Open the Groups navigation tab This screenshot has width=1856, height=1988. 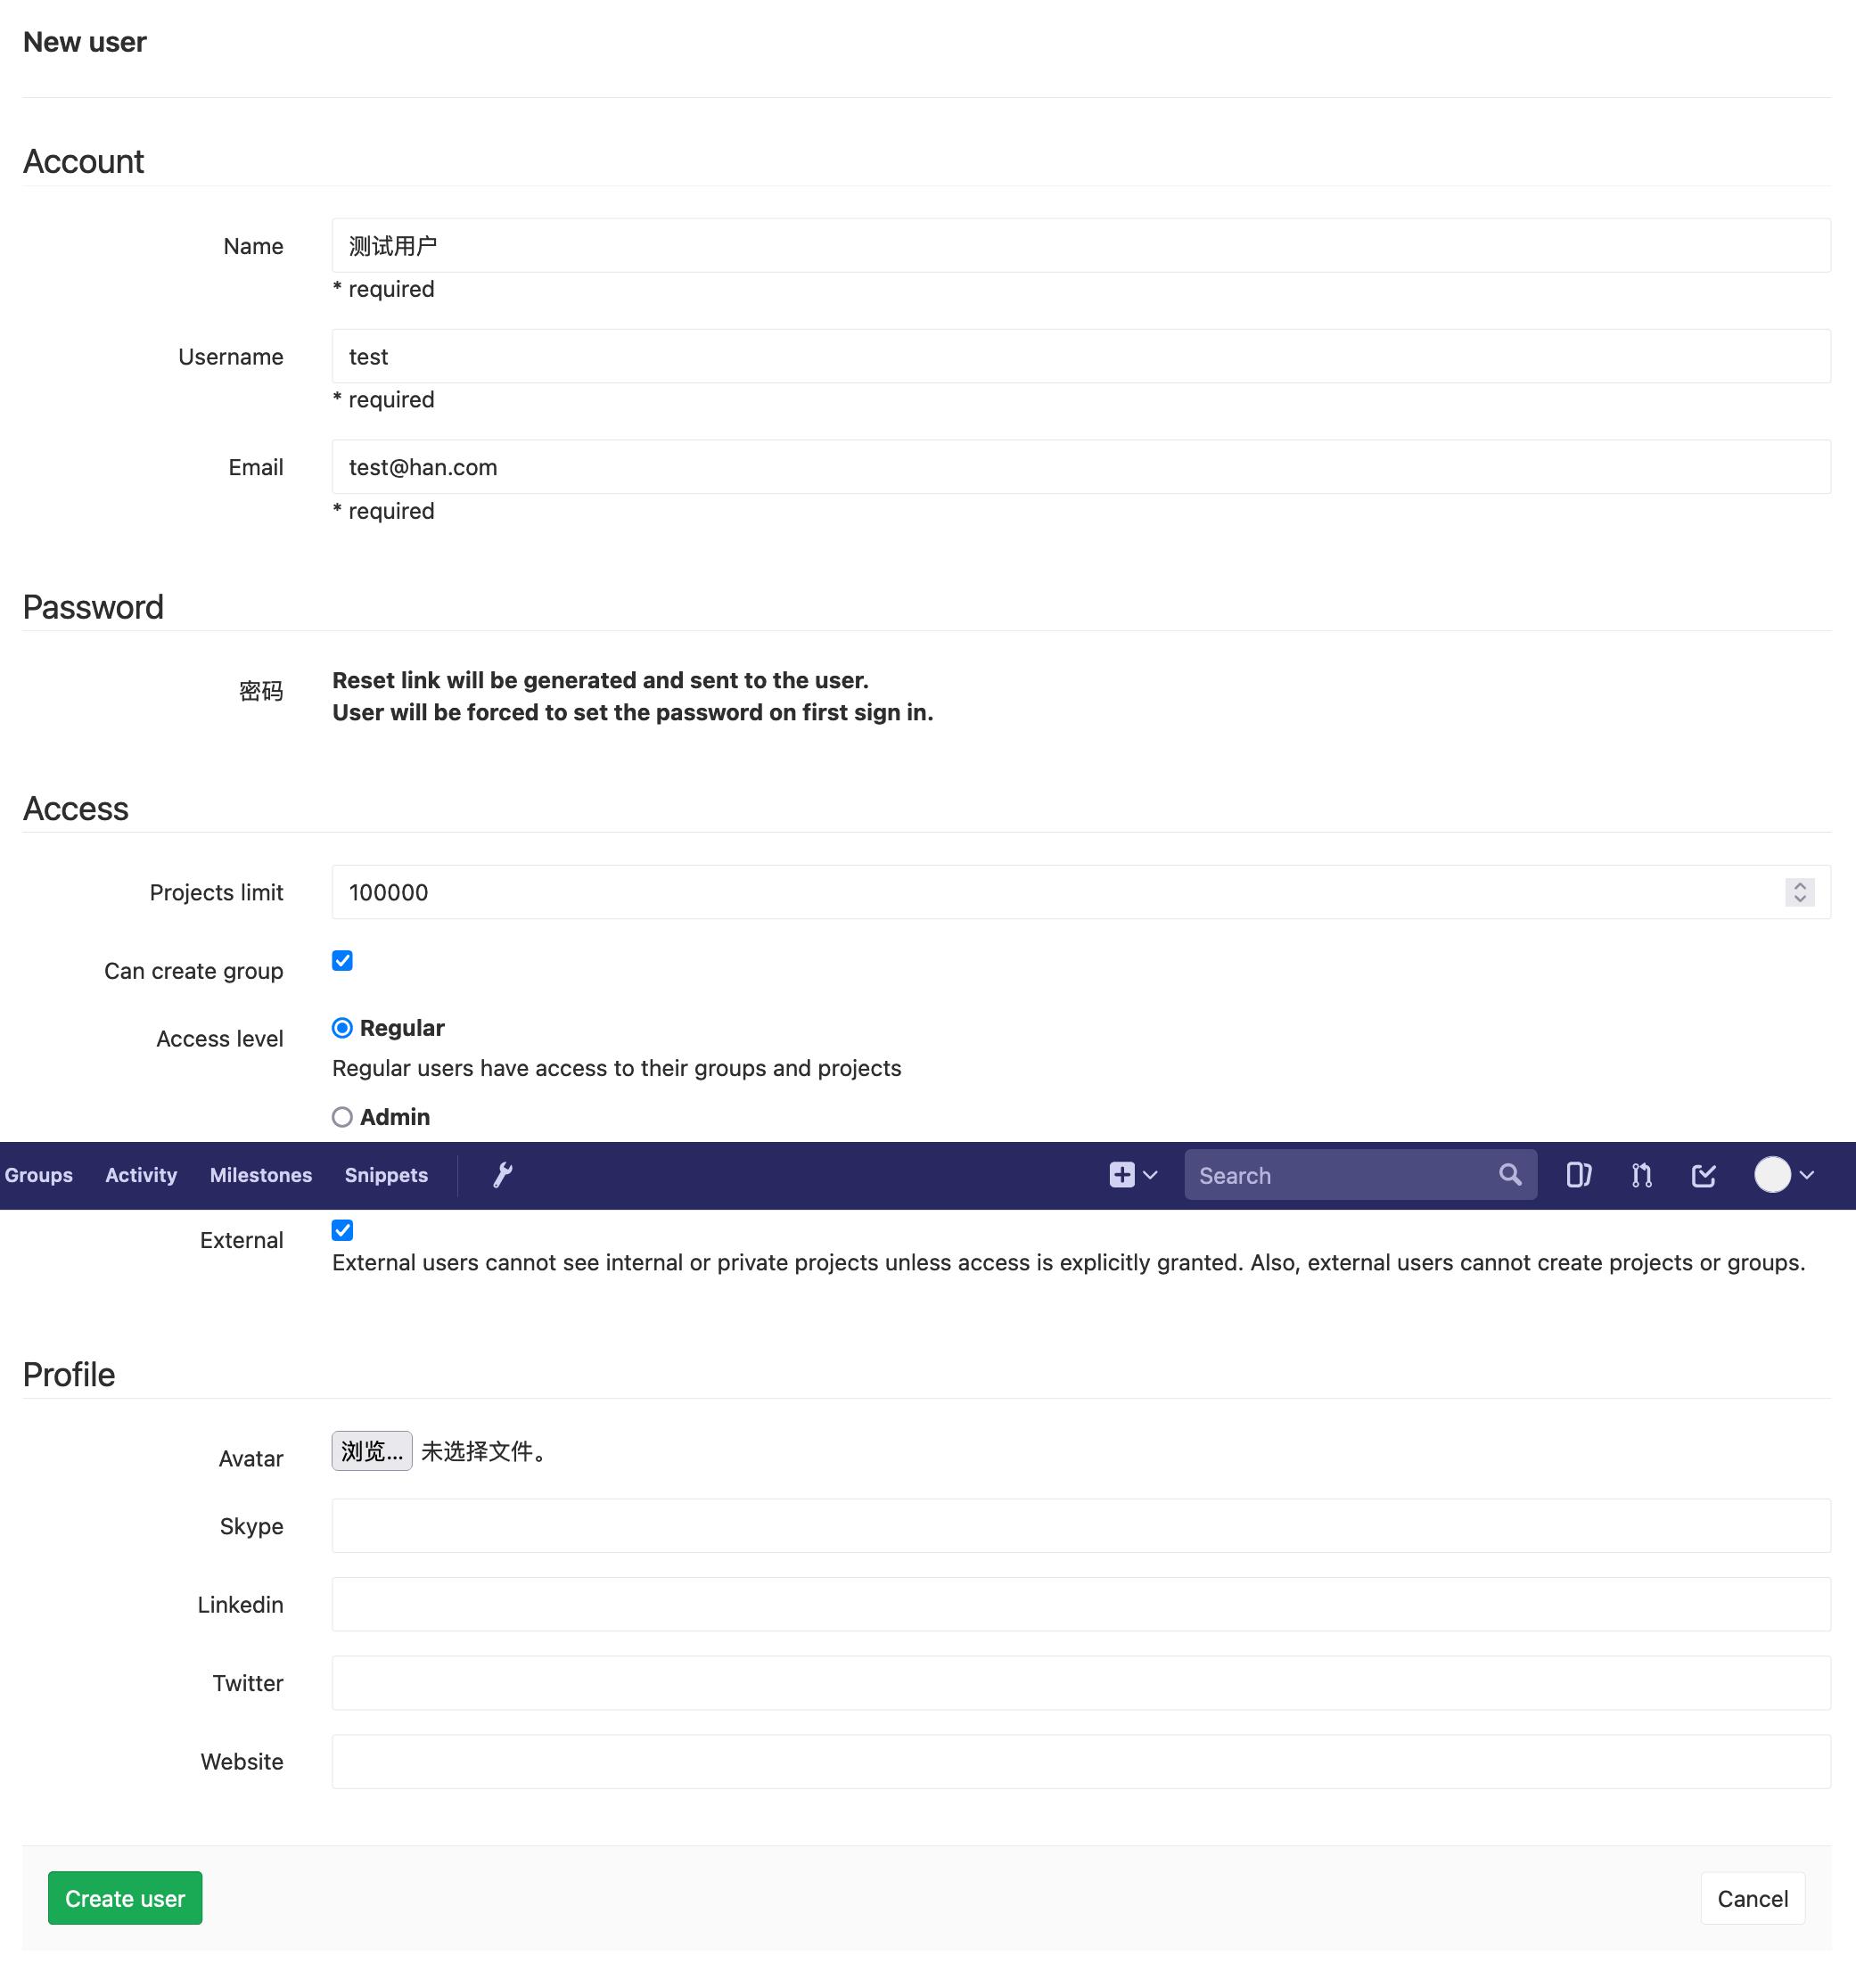[38, 1175]
